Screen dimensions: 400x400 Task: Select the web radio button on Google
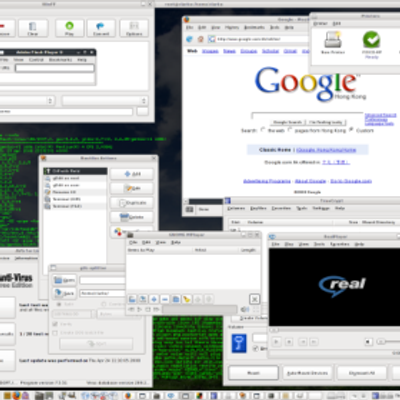pyautogui.click(x=263, y=130)
